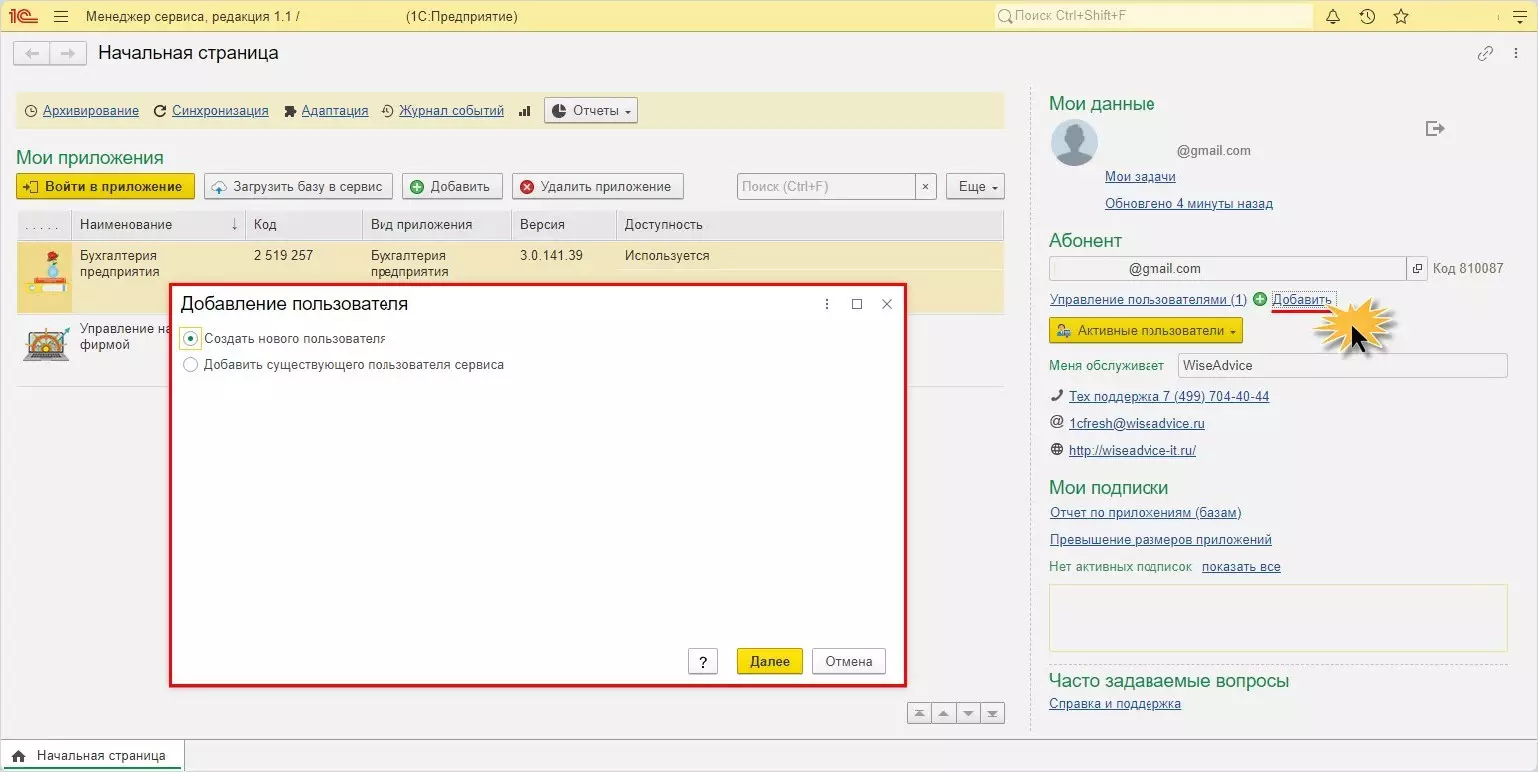Clear the applications search with the × button
Screen dimensions: 1538x772
[926, 186]
